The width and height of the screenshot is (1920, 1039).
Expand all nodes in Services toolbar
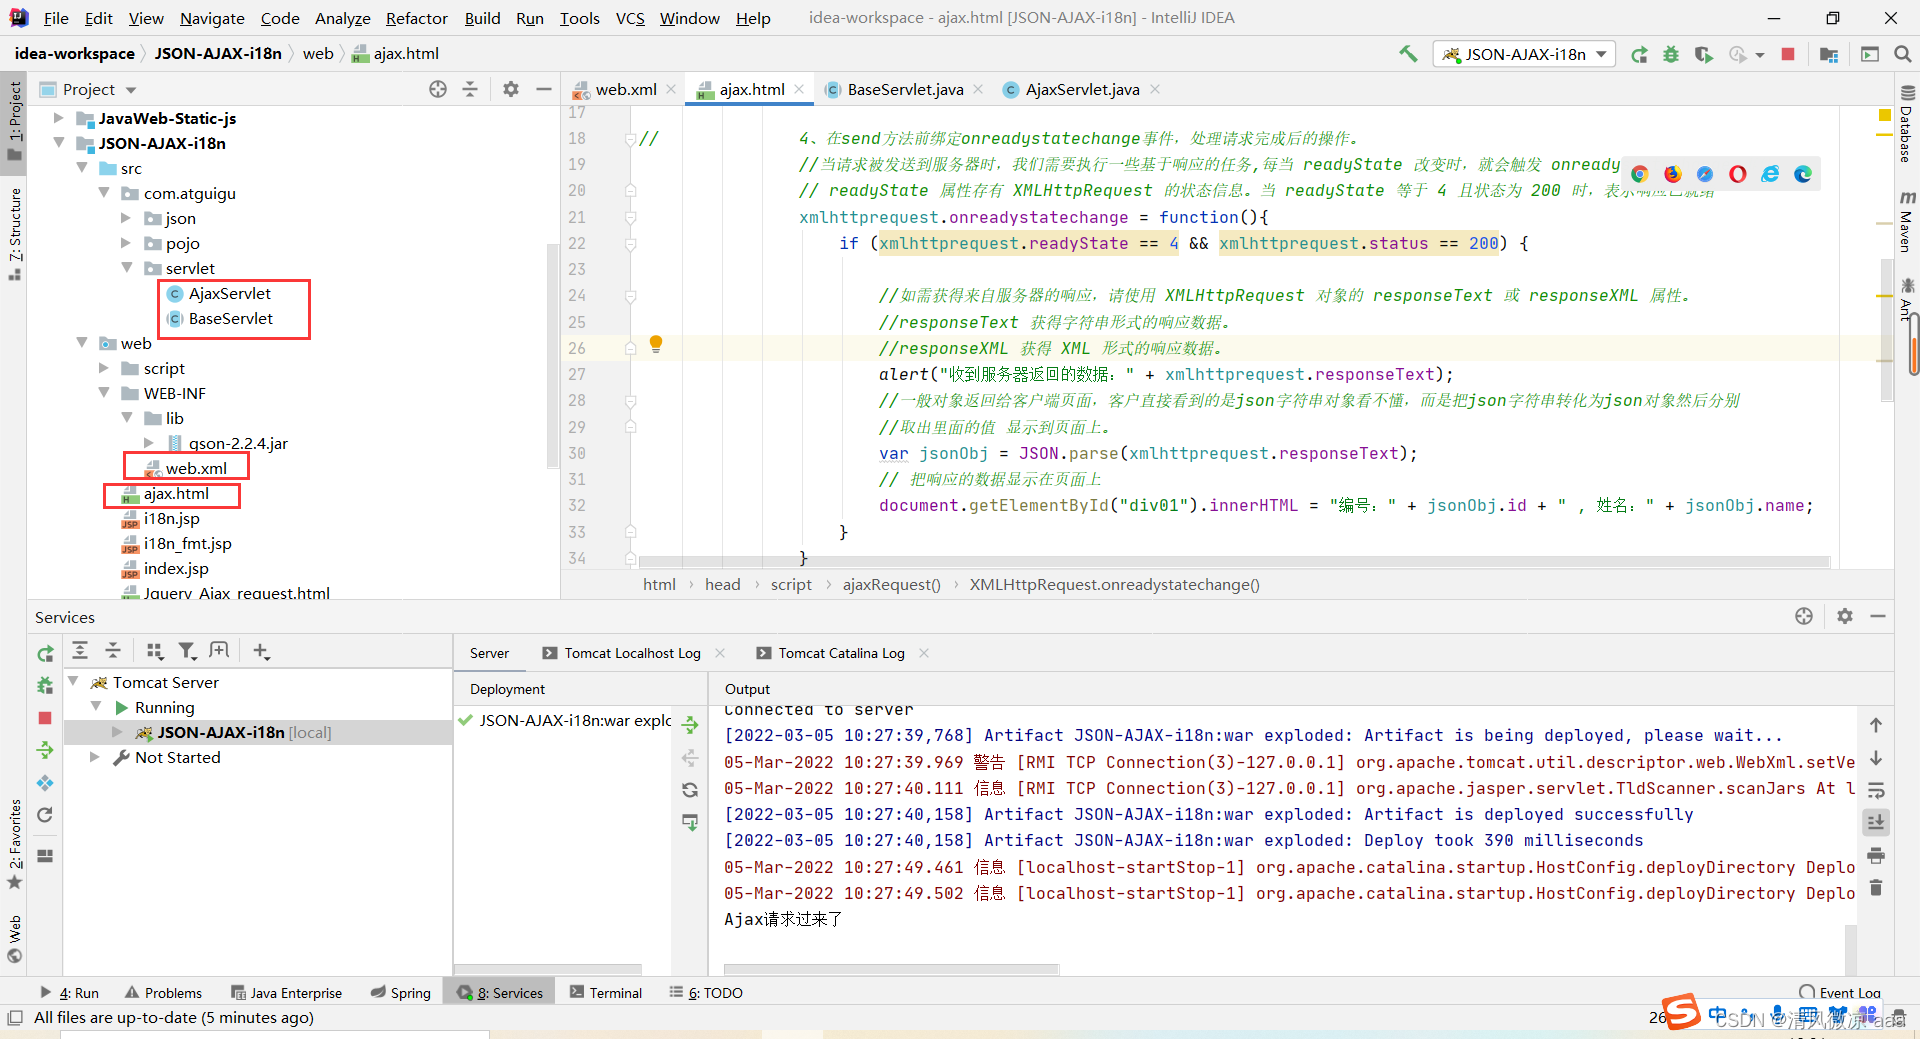coord(80,651)
